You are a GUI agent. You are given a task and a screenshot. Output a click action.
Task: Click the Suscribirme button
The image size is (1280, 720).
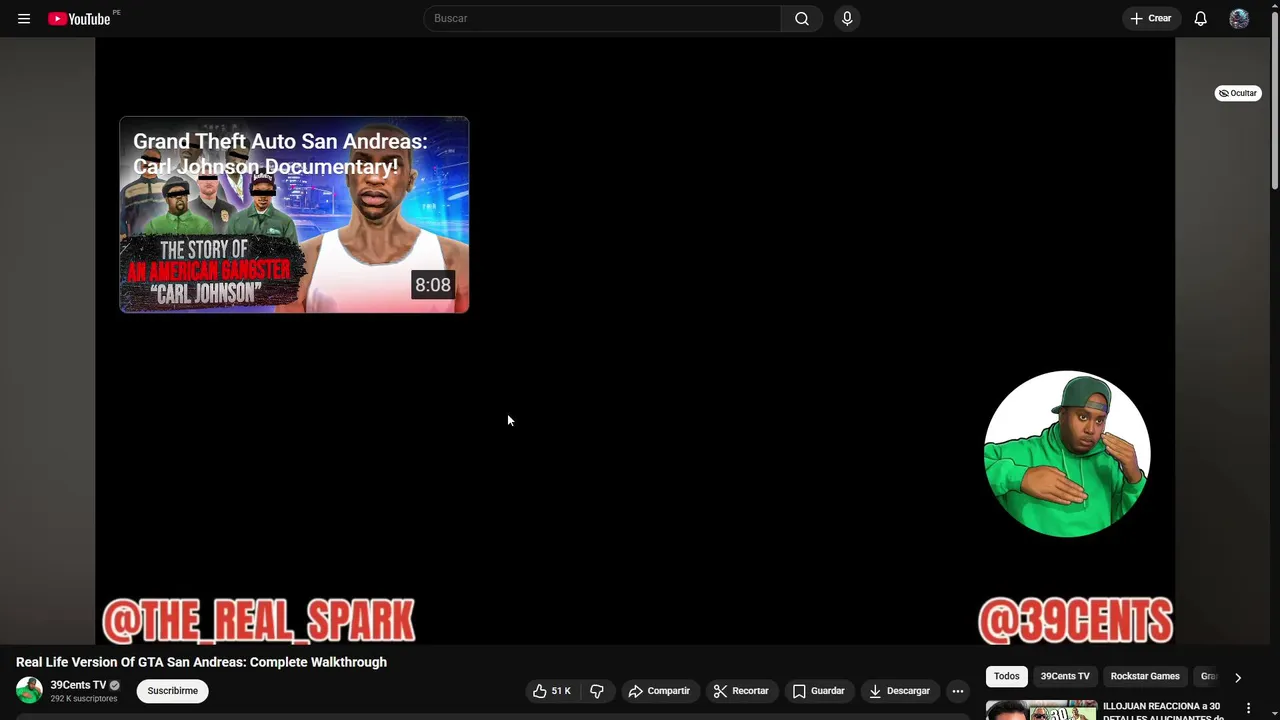click(172, 691)
